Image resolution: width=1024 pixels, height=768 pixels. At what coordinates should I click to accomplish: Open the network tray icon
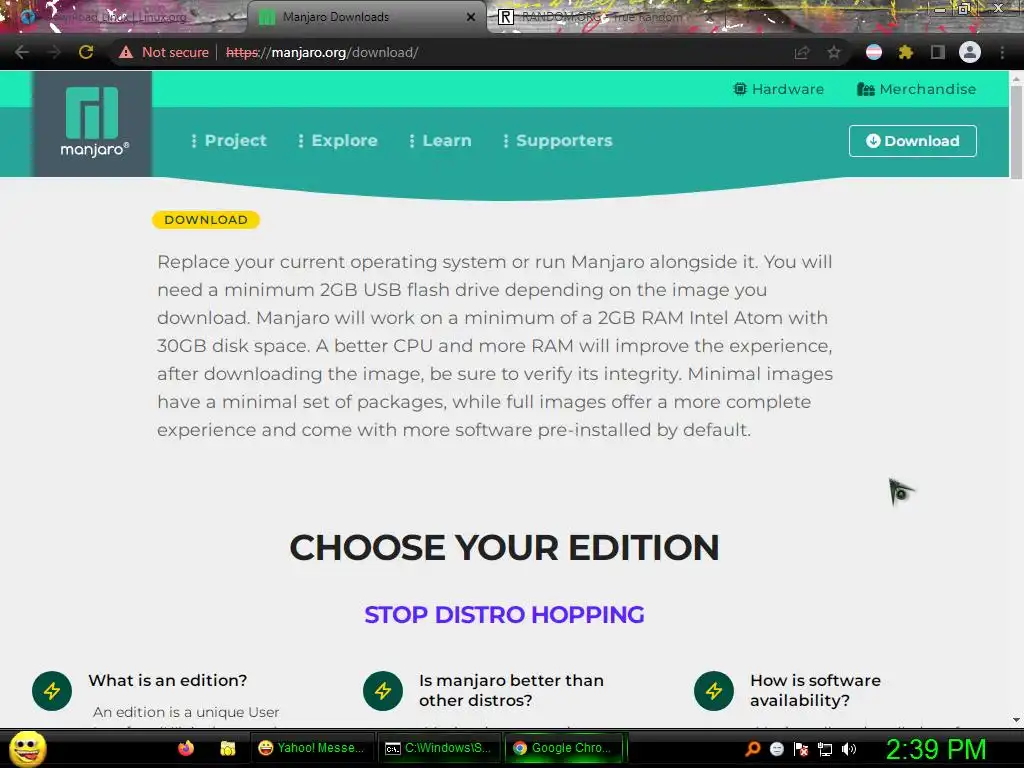click(x=825, y=749)
